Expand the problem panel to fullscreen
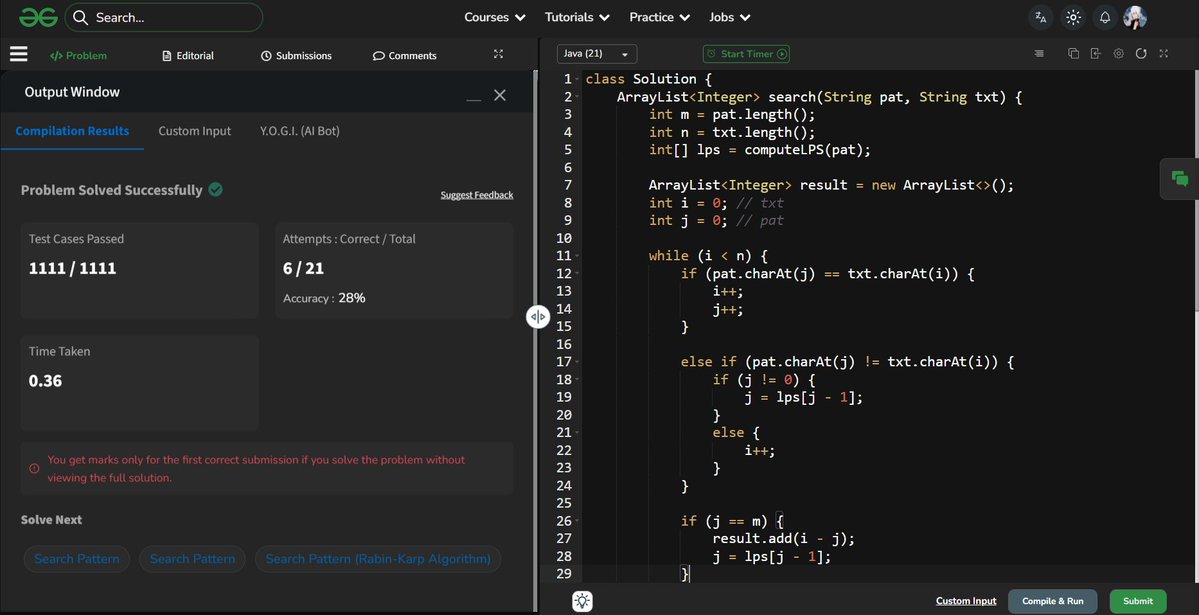The height and width of the screenshot is (615, 1199). point(499,54)
